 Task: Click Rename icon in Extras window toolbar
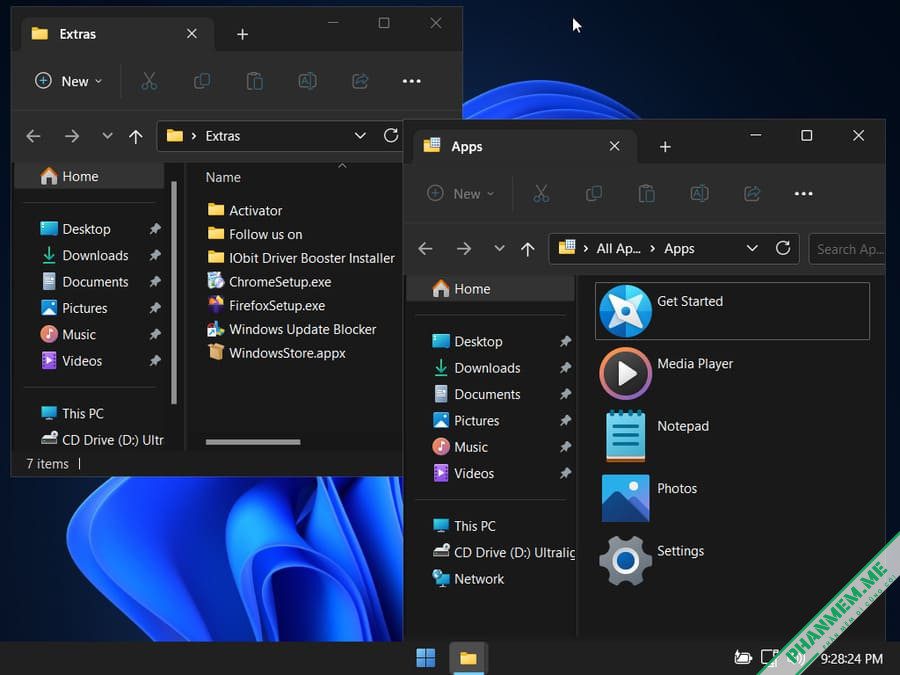point(308,82)
